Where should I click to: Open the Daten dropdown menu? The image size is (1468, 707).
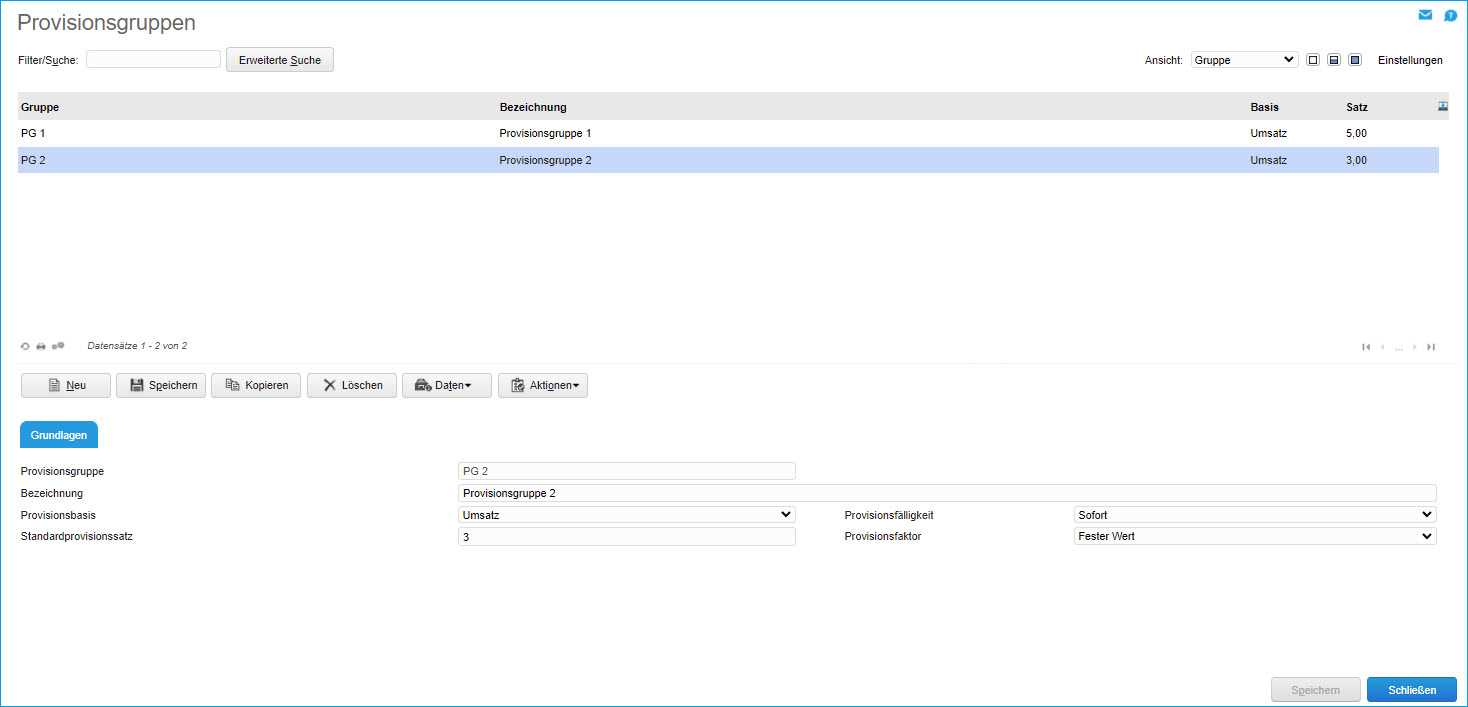click(x=447, y=385)
